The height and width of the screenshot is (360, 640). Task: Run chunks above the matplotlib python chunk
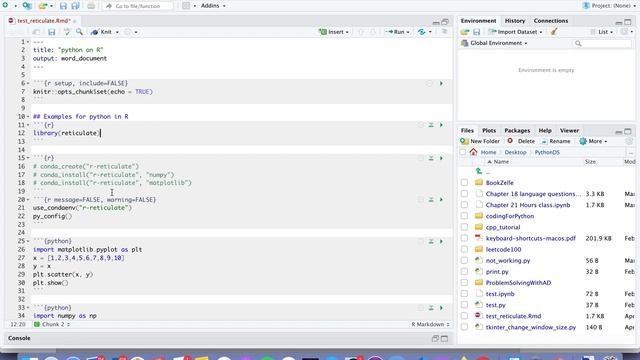pyautogui.click(x=431, y=241)
